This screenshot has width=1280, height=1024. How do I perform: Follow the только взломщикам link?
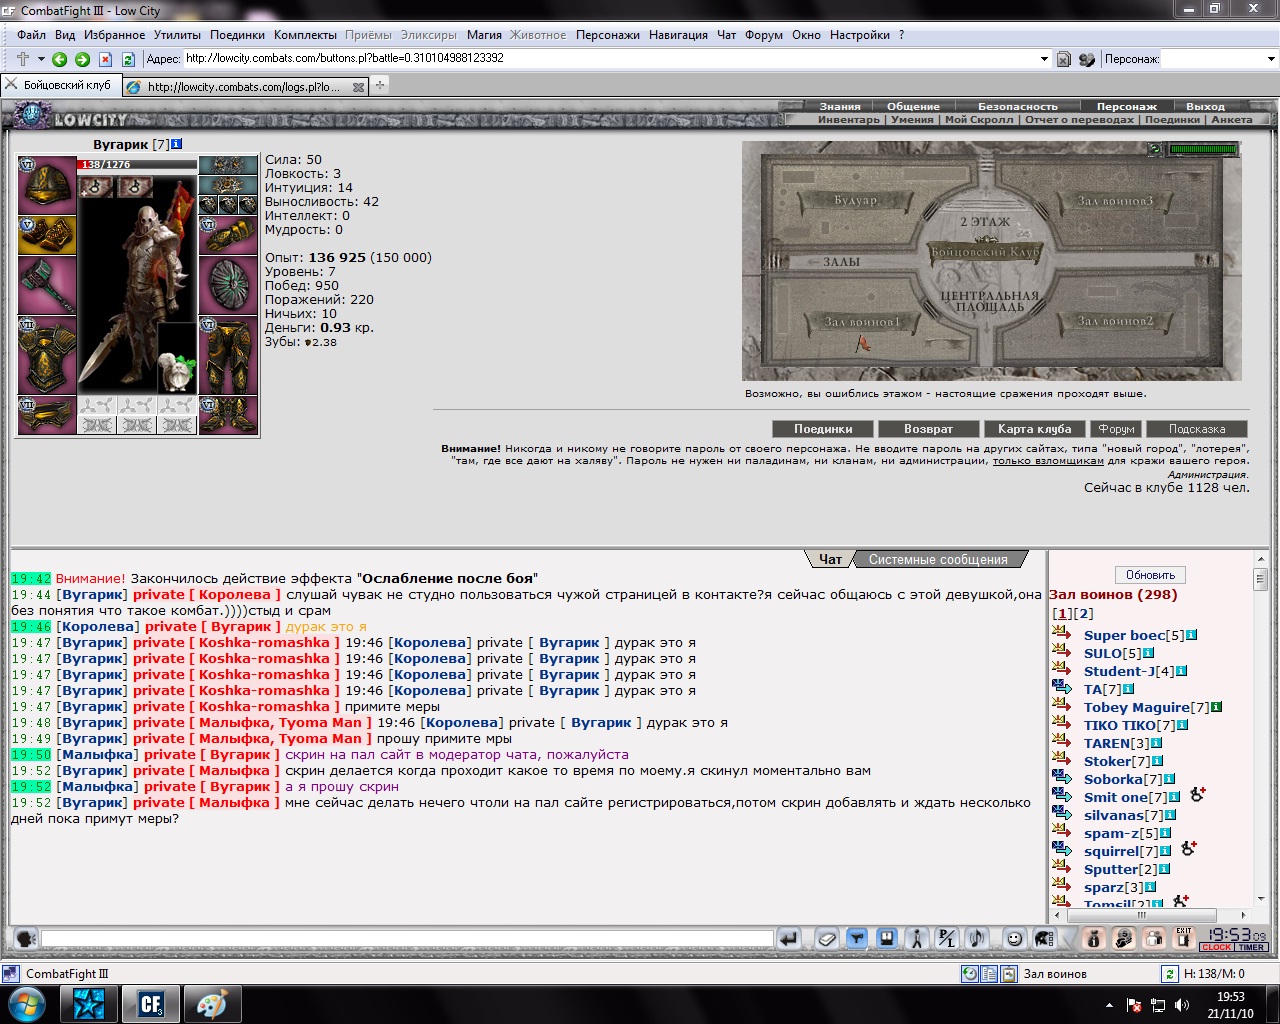pos(1048,461)
